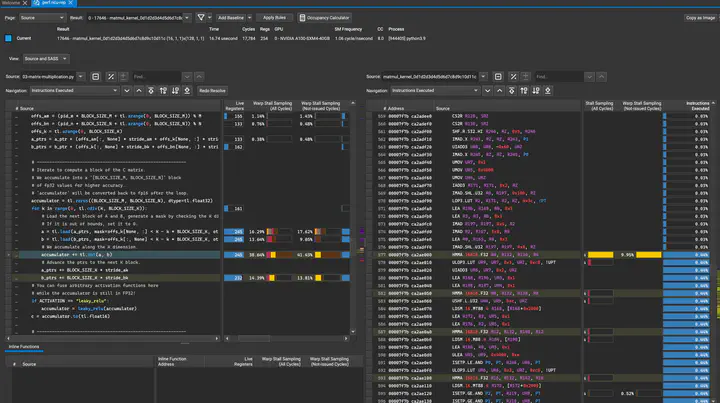Click horizontal scrollbar under left source code
Image resolution: width=720 pixels, height=403 pixels.
pos(112,338)
